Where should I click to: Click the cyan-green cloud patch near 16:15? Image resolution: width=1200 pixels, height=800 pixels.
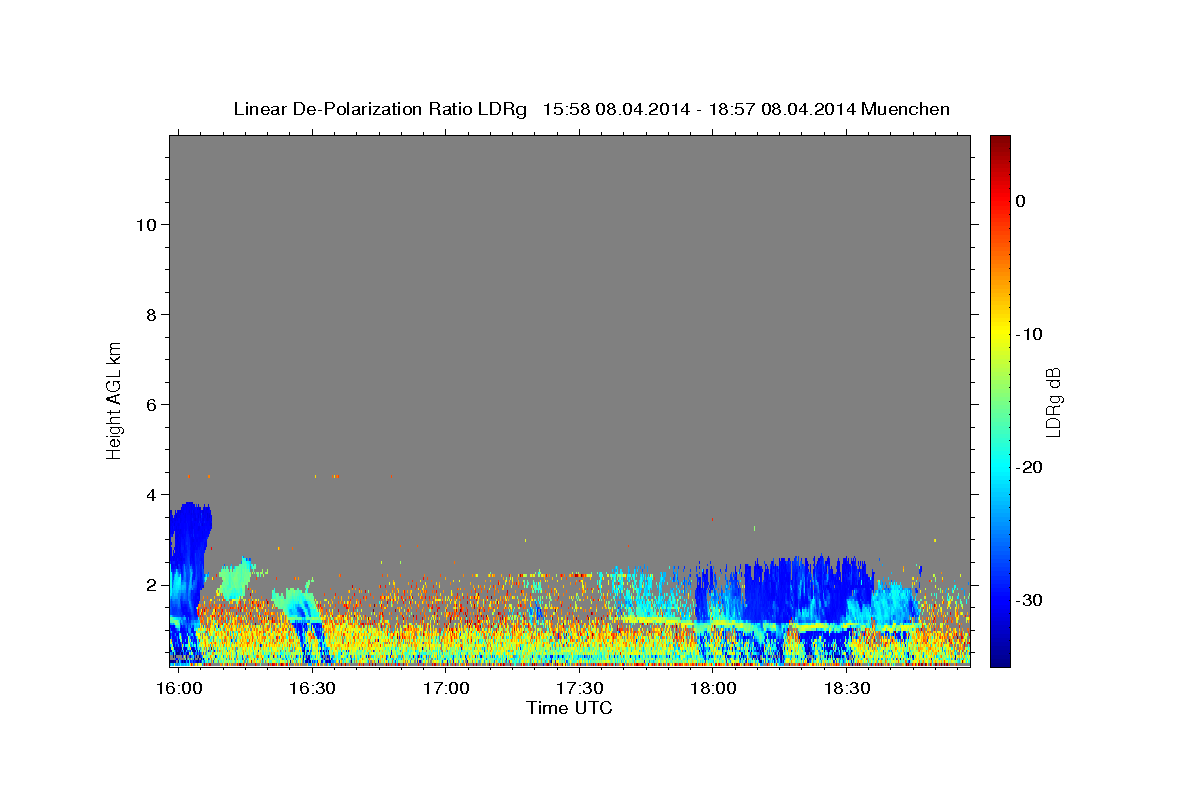tap(236, 578)
